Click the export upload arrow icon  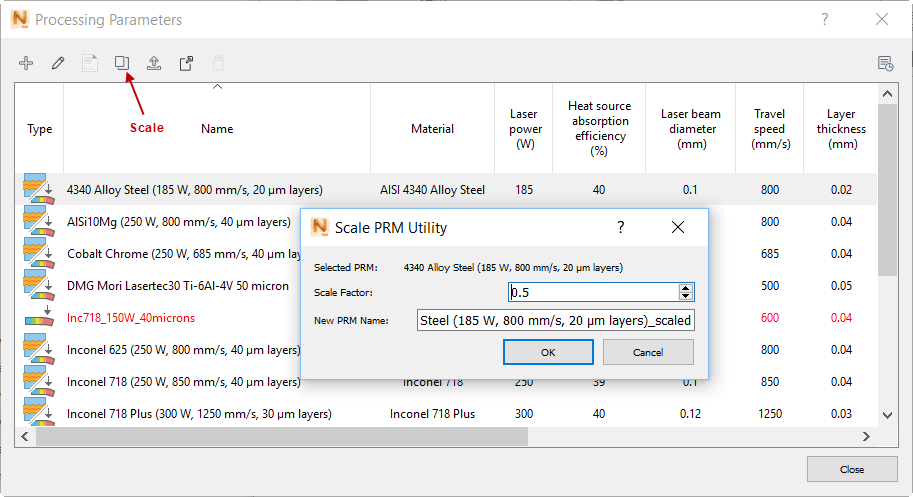[154, 63]
